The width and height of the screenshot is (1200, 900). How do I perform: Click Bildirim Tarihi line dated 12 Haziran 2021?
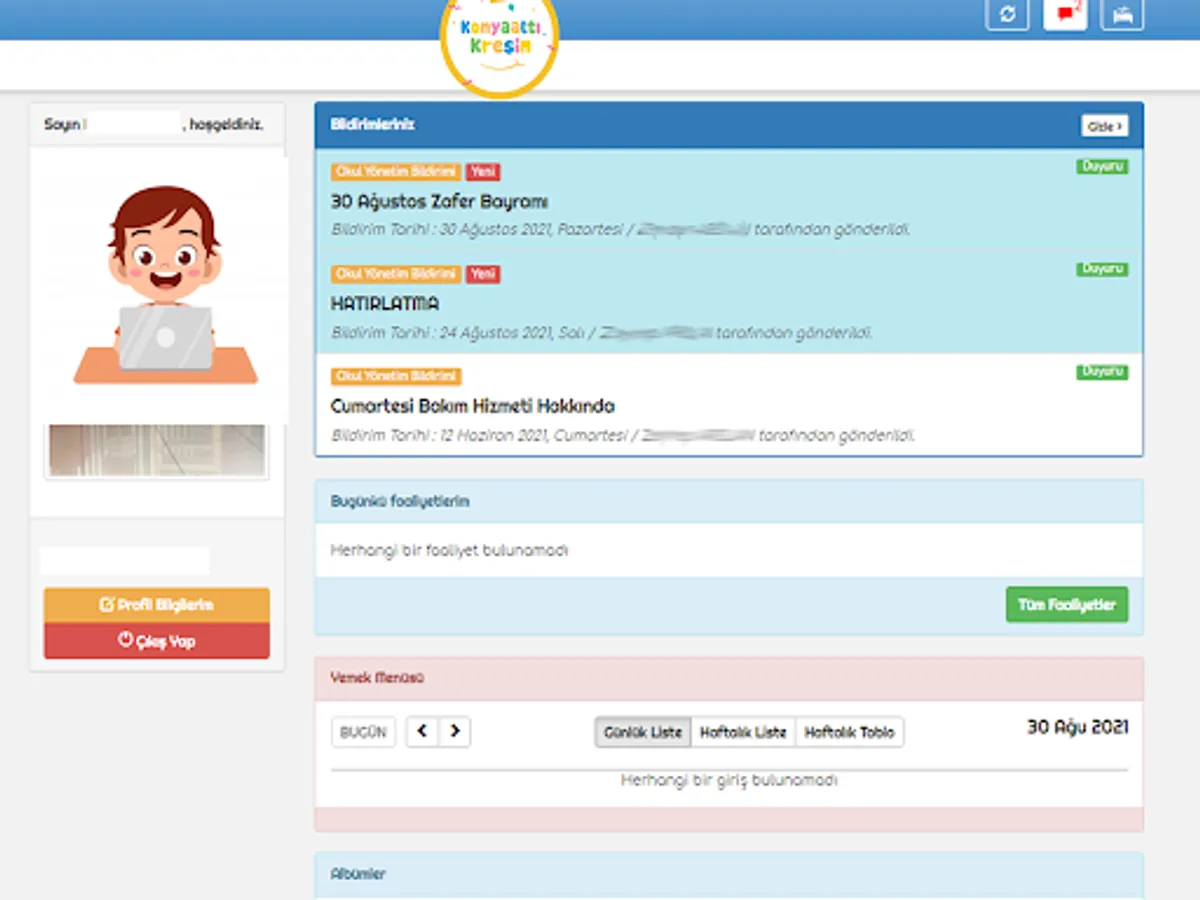pyautogui.click(x=623, y=436)
